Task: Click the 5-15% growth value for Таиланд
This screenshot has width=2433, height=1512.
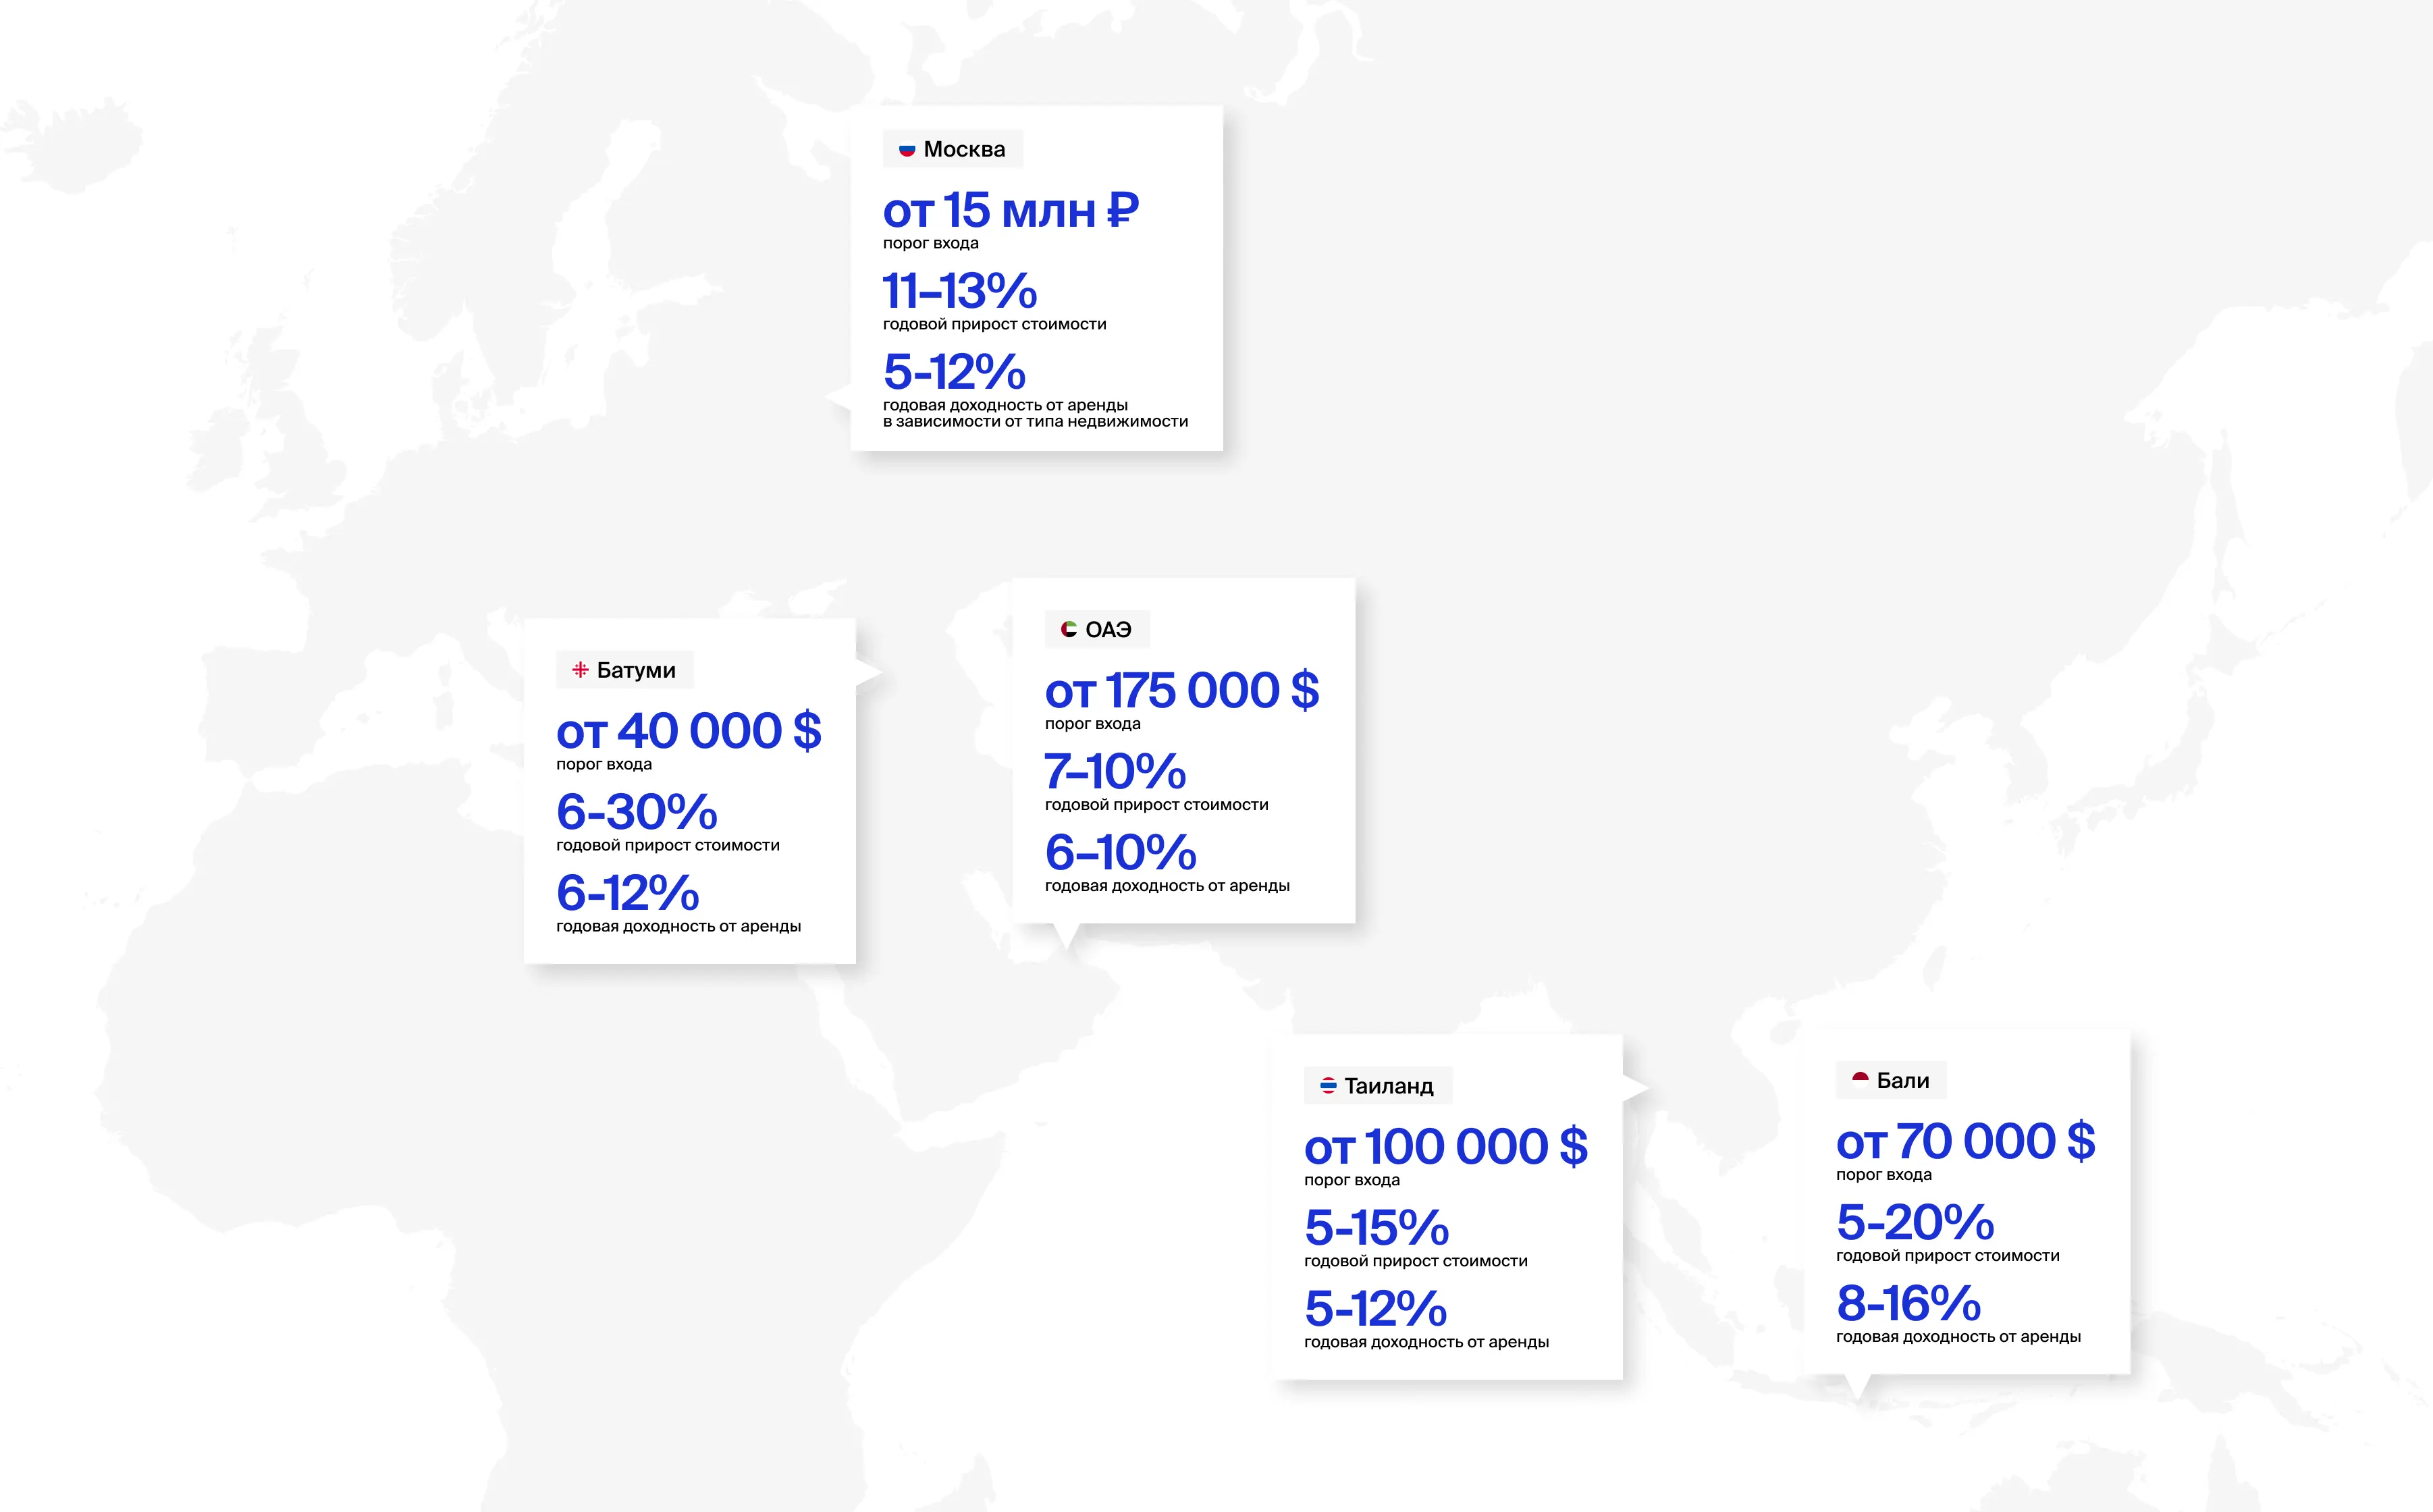Action: point(1375,1228)
